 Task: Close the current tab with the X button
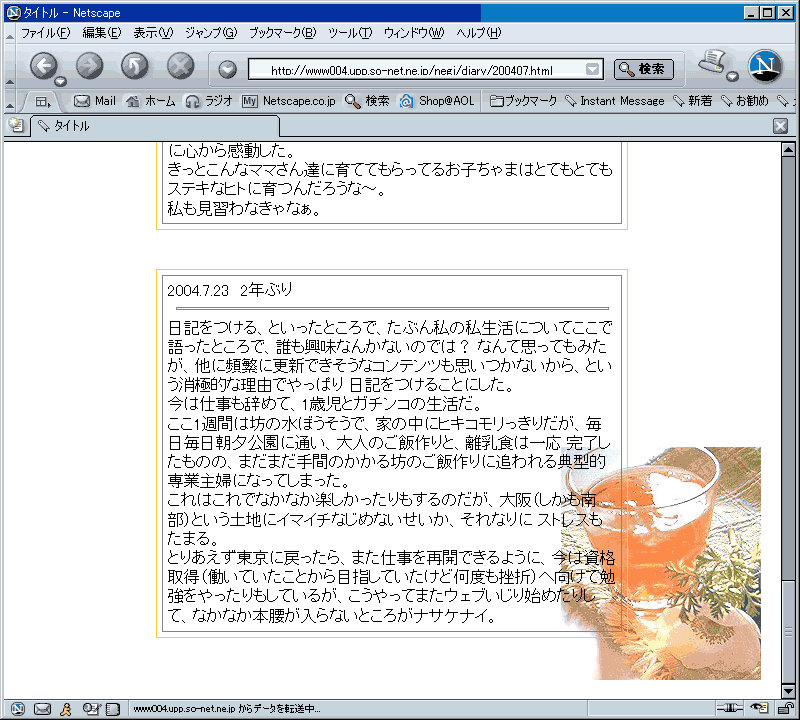tap(780, 126)
